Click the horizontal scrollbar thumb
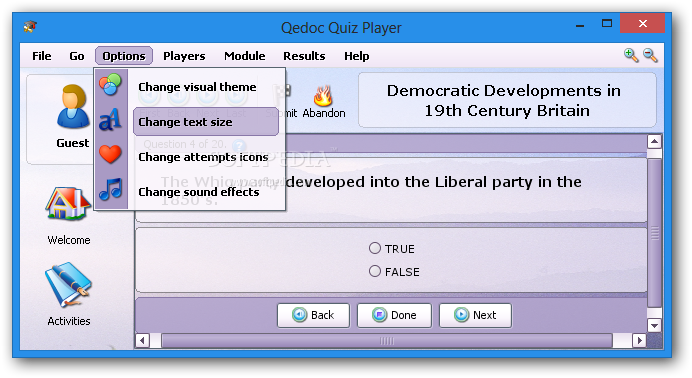The image size is (692, 378). tap(387, 341)
